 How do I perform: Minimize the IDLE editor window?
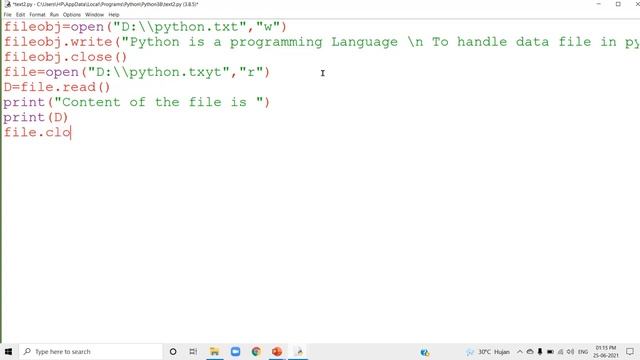599,4
